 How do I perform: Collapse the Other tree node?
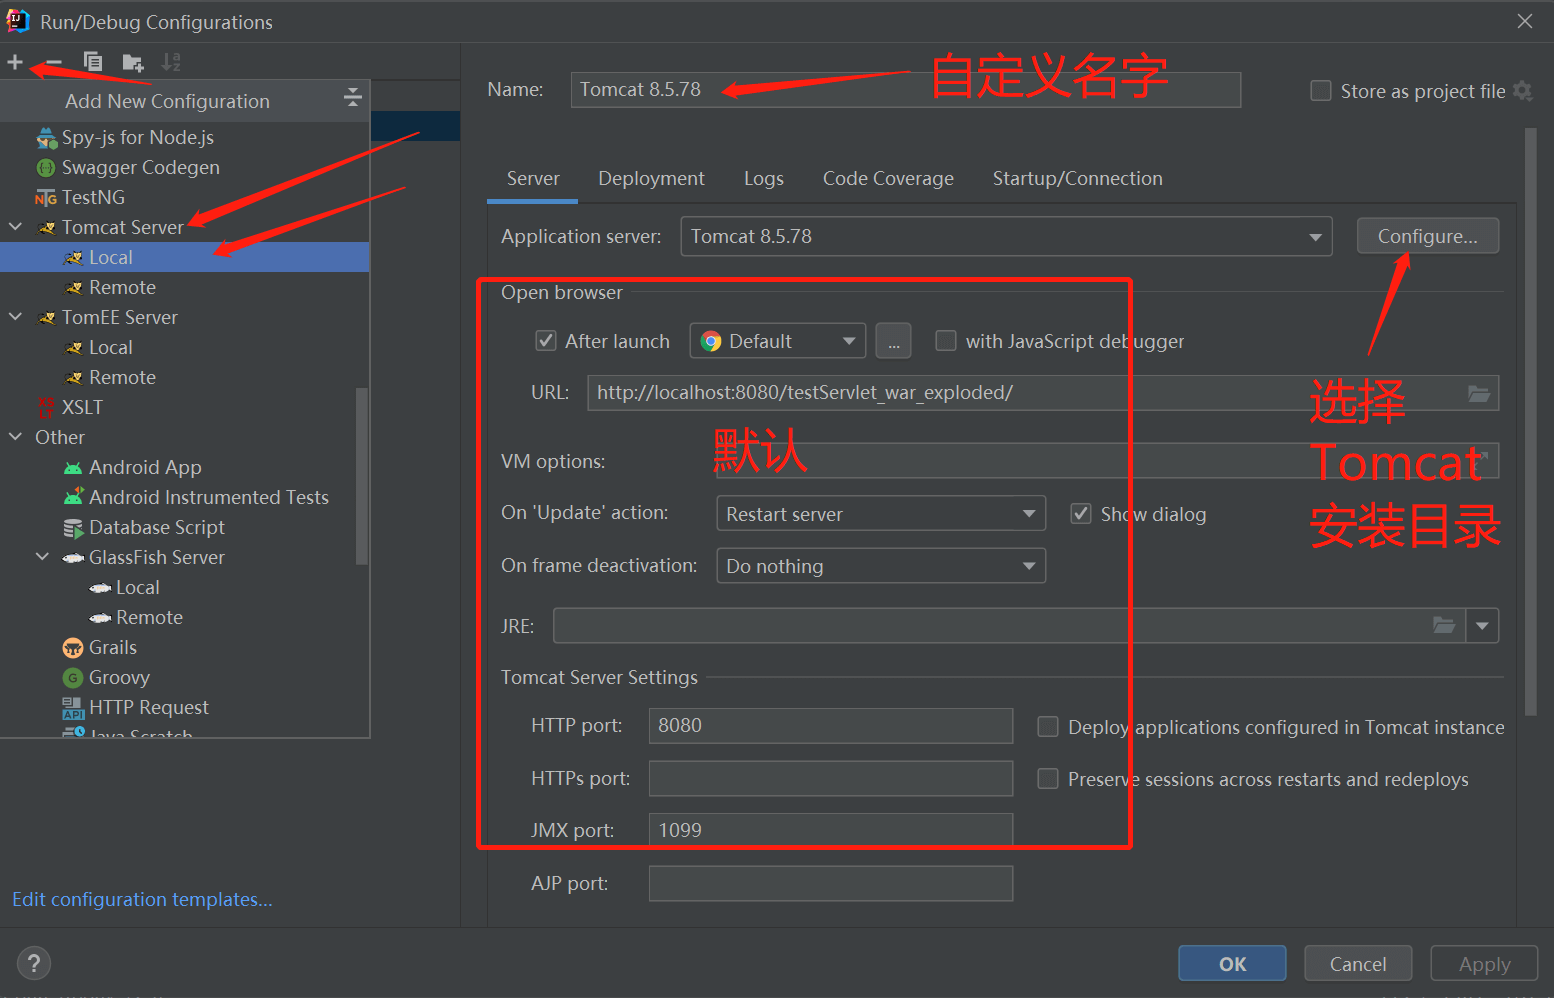(x=15, y=437)
